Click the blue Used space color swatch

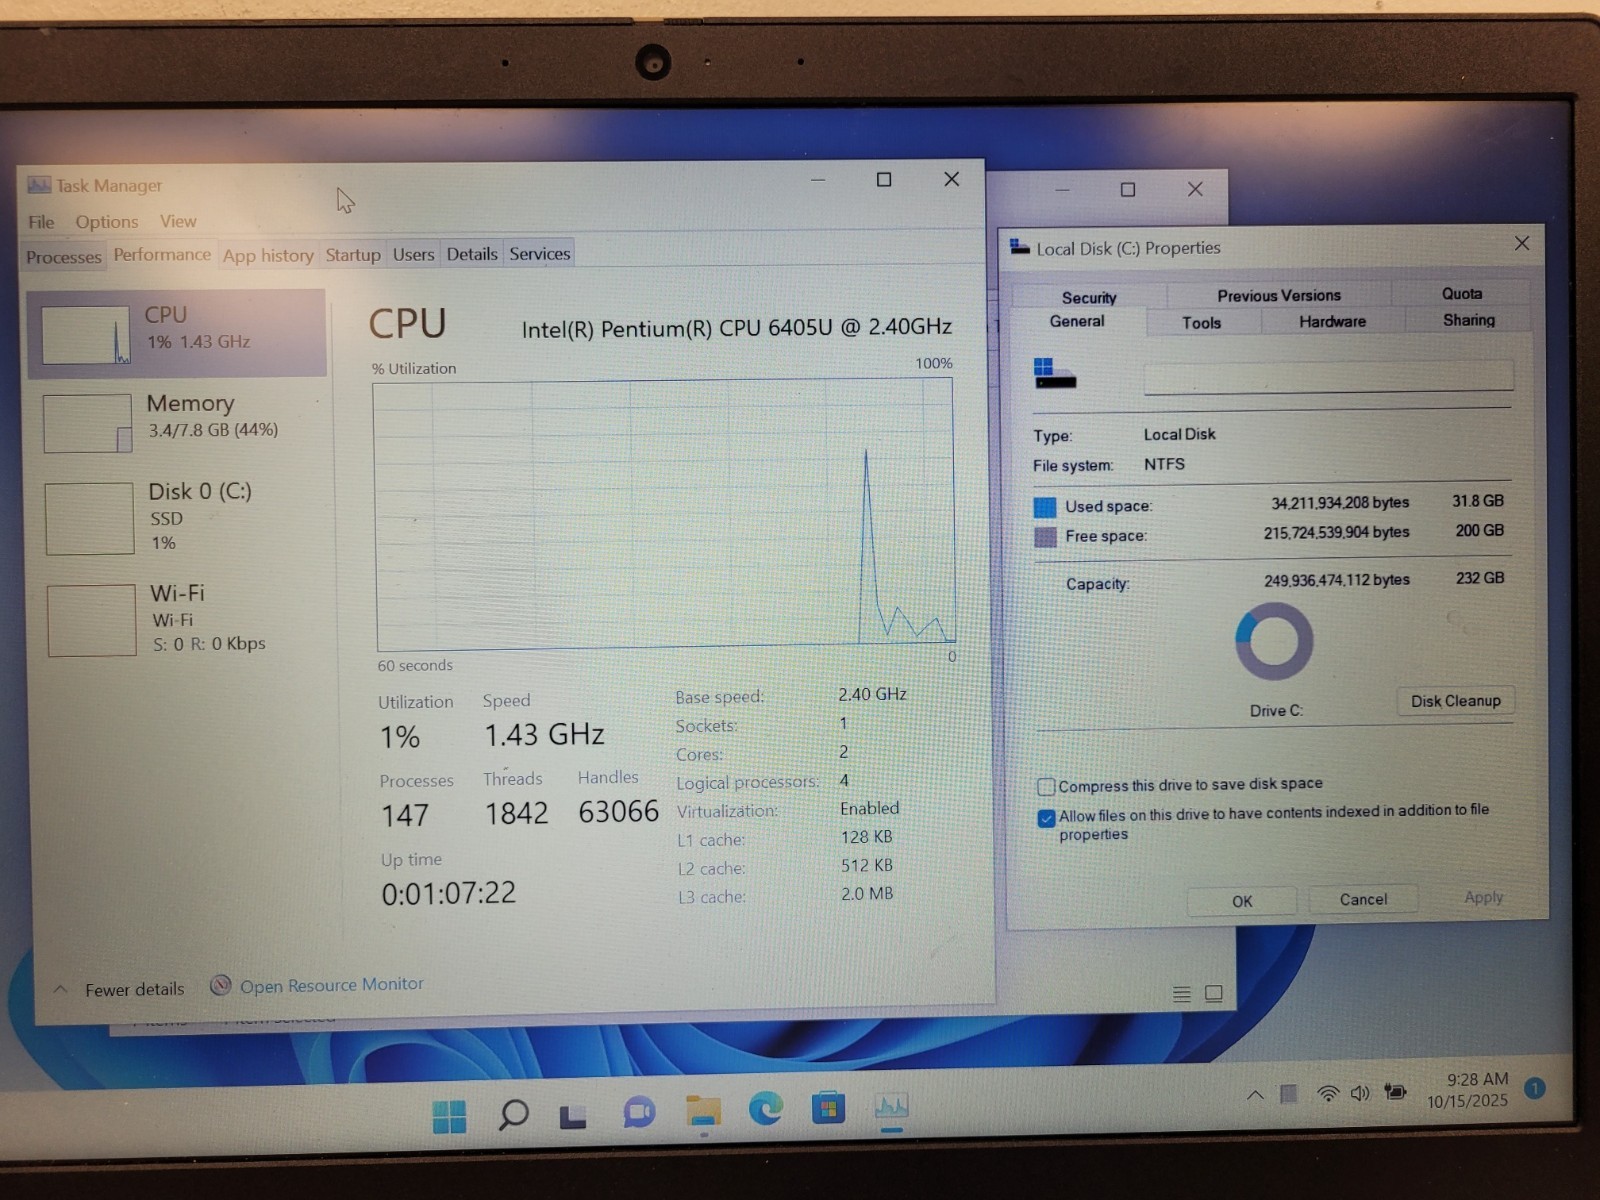(x=1045, y=507)
